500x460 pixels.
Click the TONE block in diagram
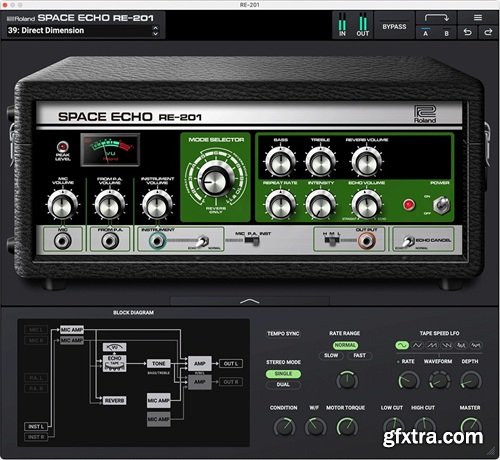(x=159, y=363)
